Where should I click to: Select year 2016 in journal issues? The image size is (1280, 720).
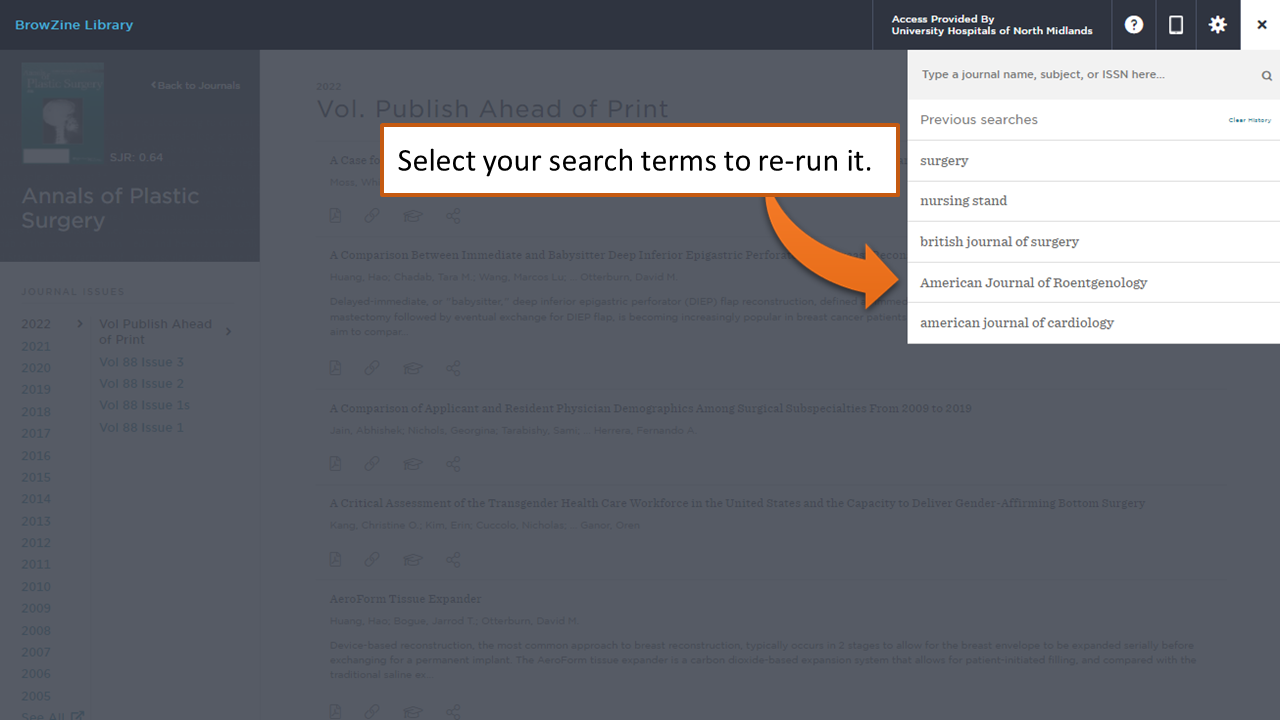click(x=36, y=456)
